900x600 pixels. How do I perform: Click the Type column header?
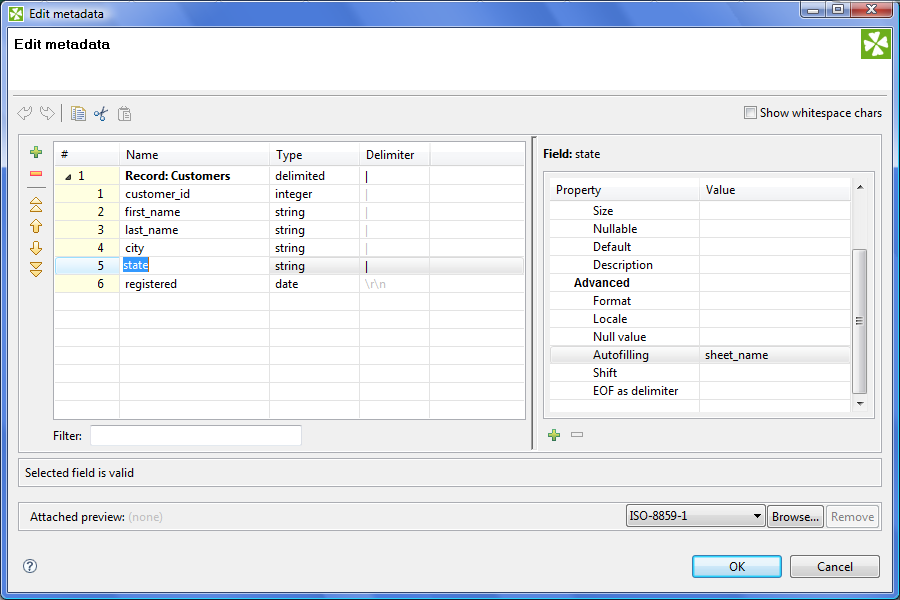(315, 154)
